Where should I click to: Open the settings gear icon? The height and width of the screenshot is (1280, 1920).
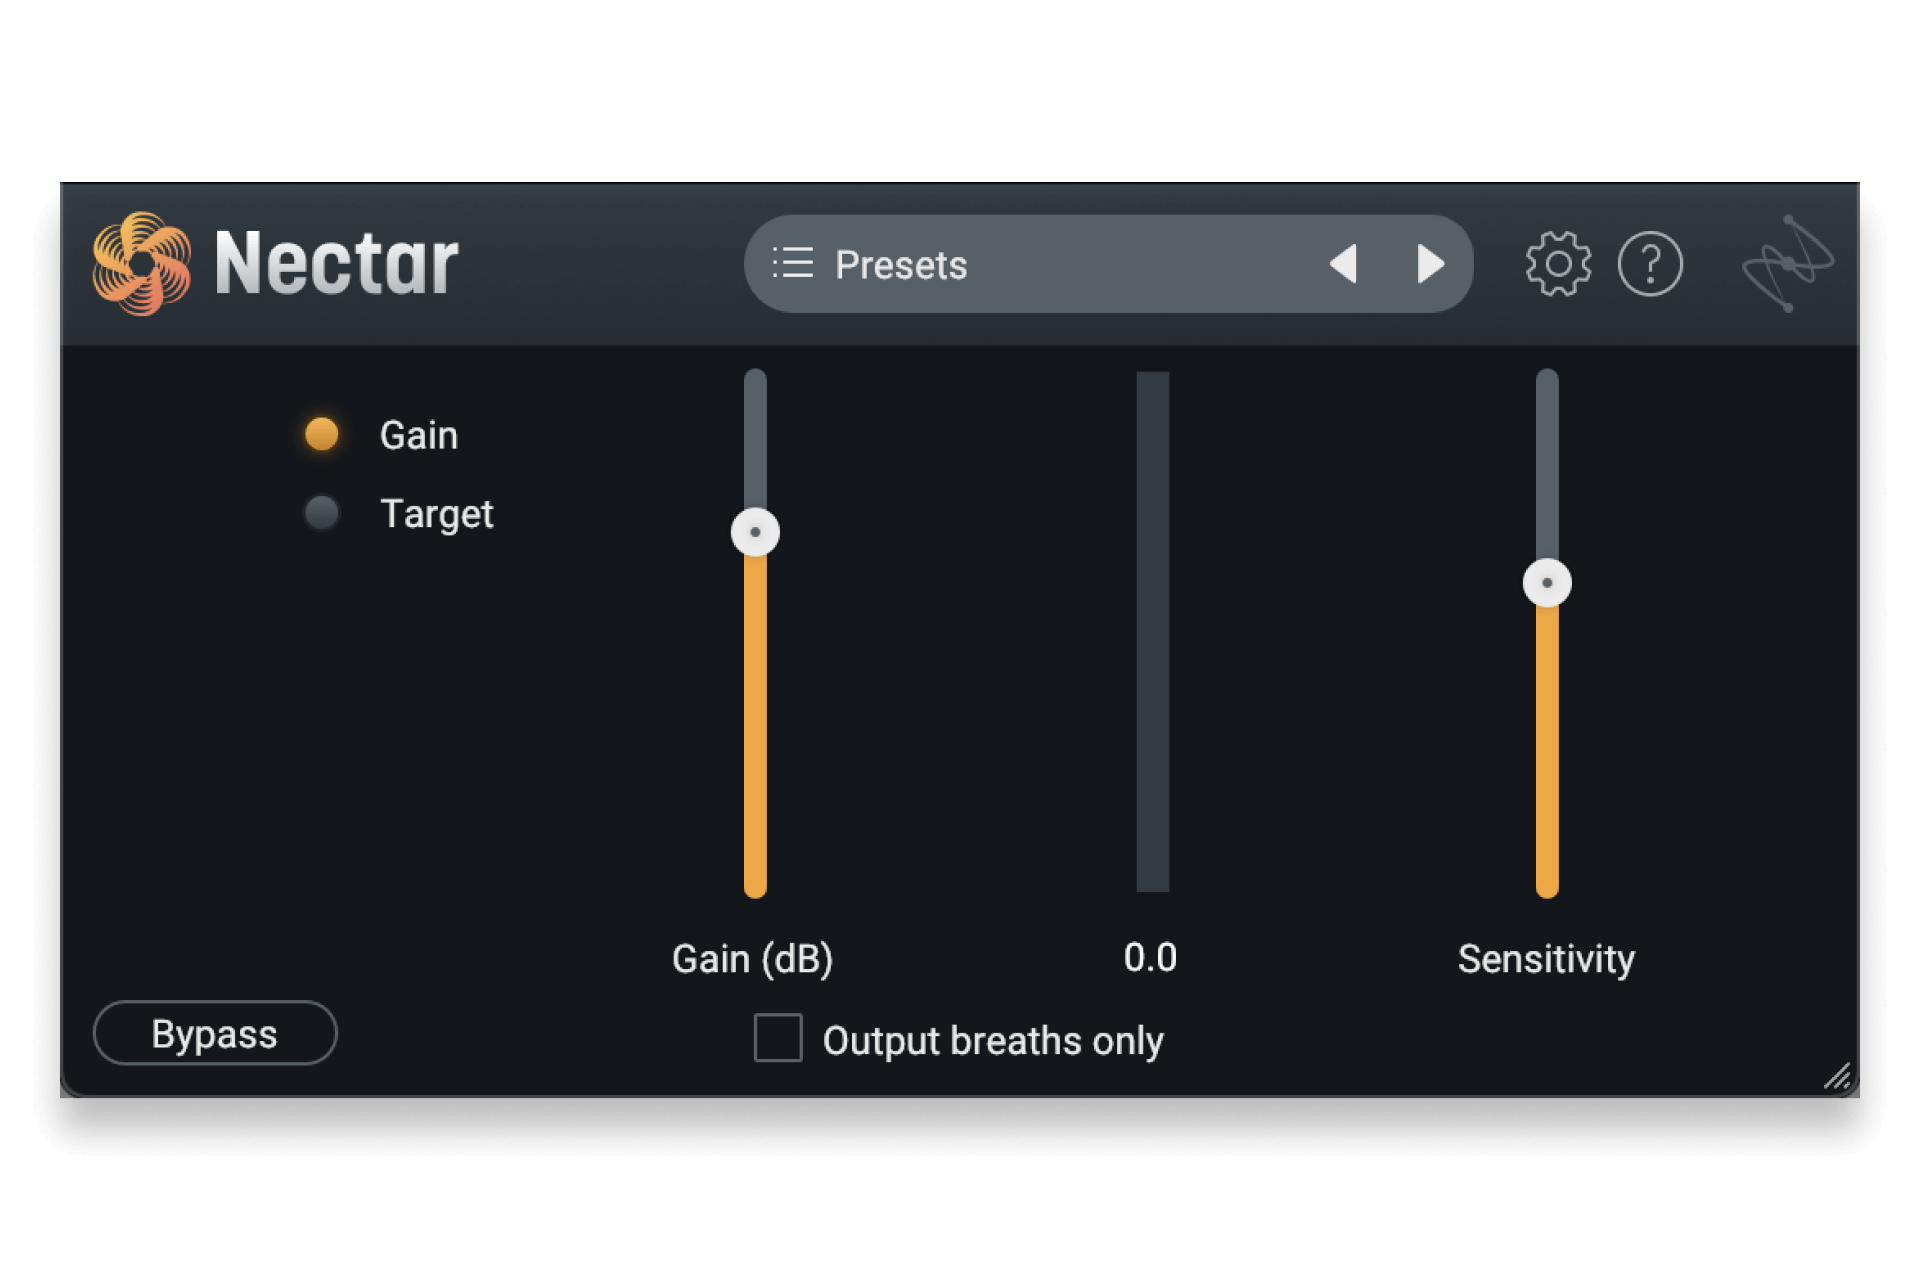[1557, 264]
